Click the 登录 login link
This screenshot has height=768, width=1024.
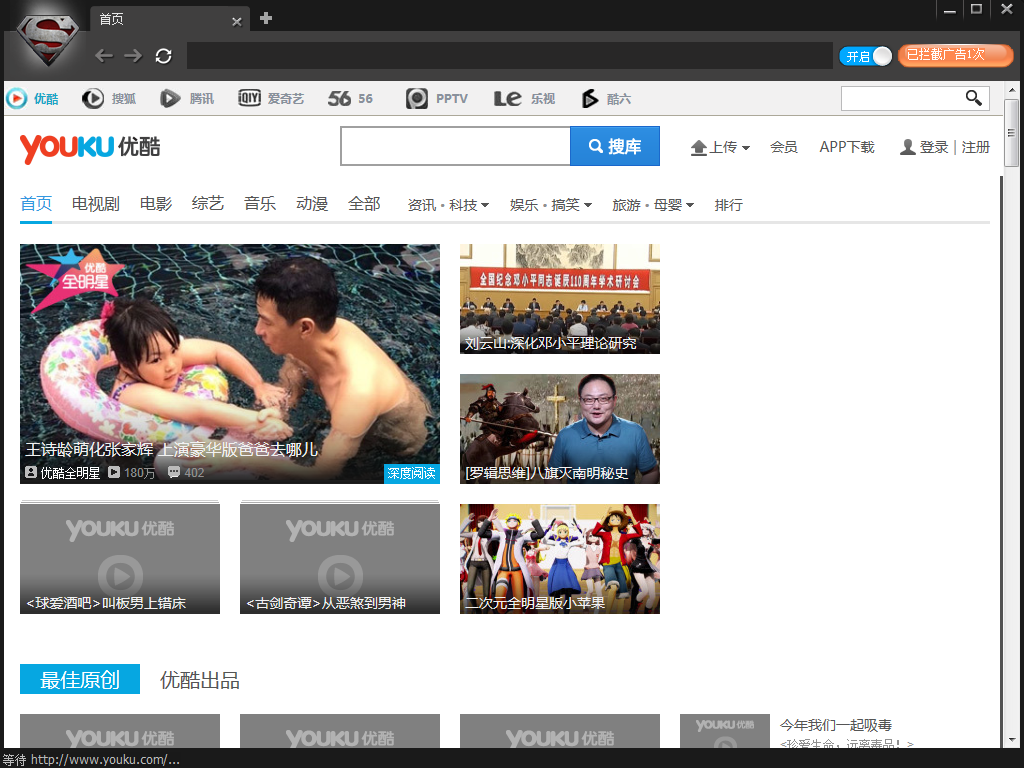[933, 147]
